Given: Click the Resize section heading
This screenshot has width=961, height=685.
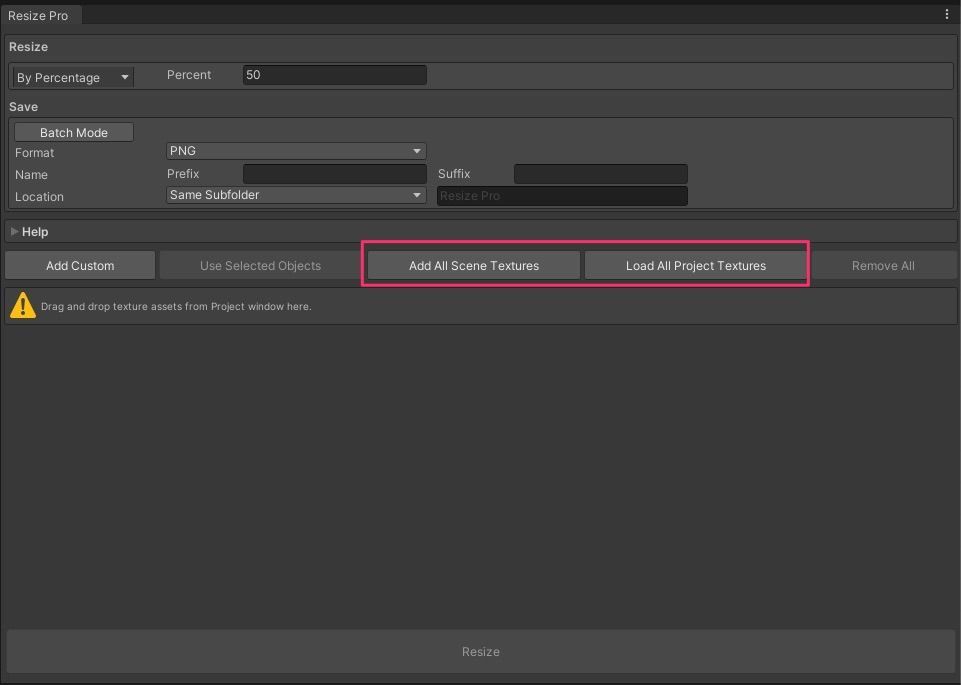Looking at the screenshot, I should click(x=28, y=47).
